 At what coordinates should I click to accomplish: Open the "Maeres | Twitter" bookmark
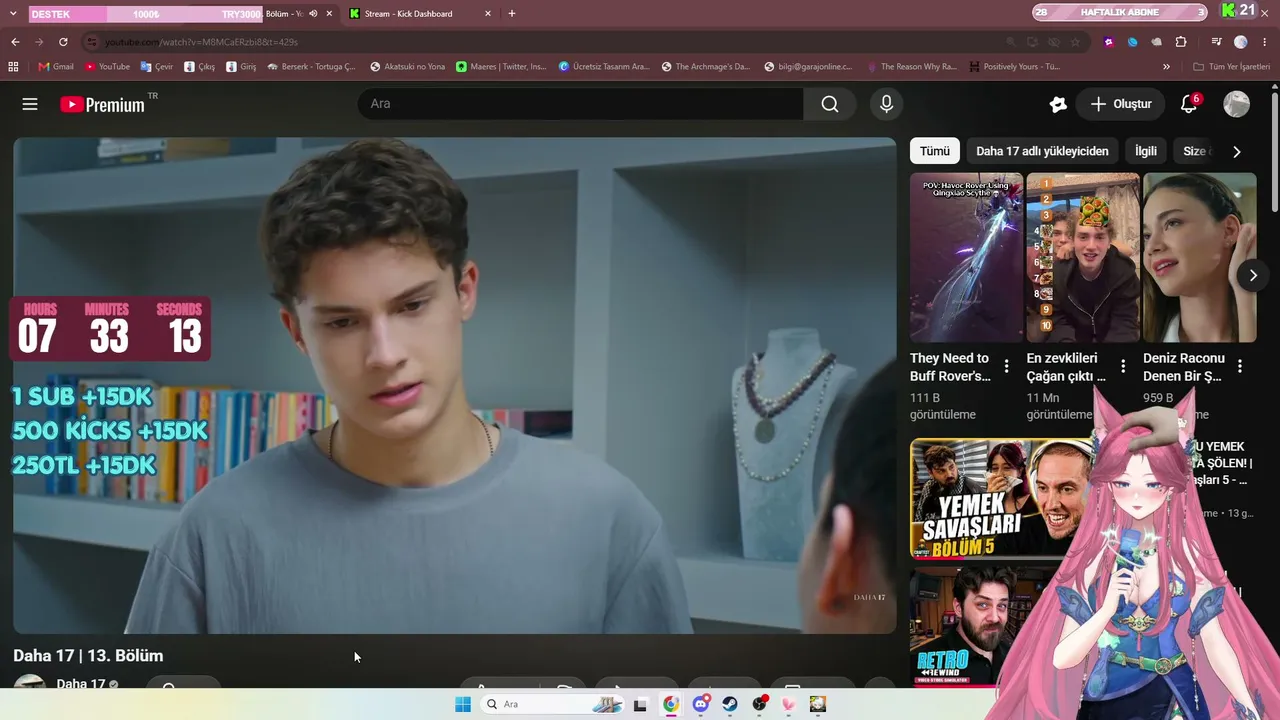coord(501,67)
